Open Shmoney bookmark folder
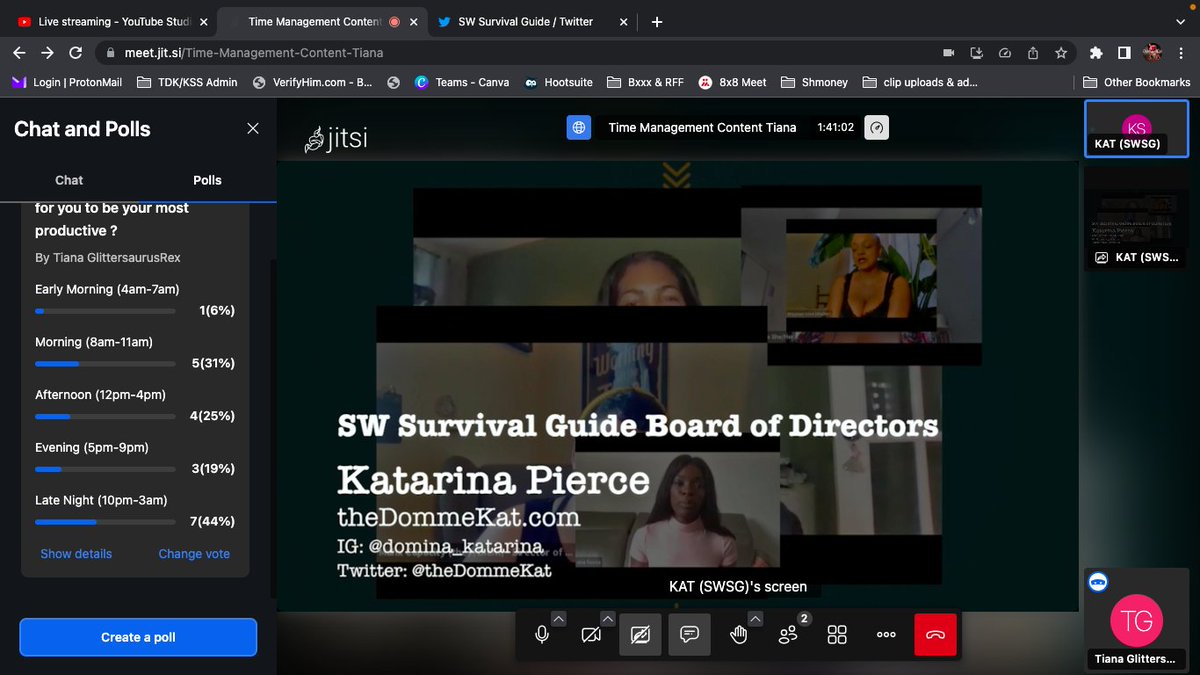1200x675 pixels. (x=815, y=82)
